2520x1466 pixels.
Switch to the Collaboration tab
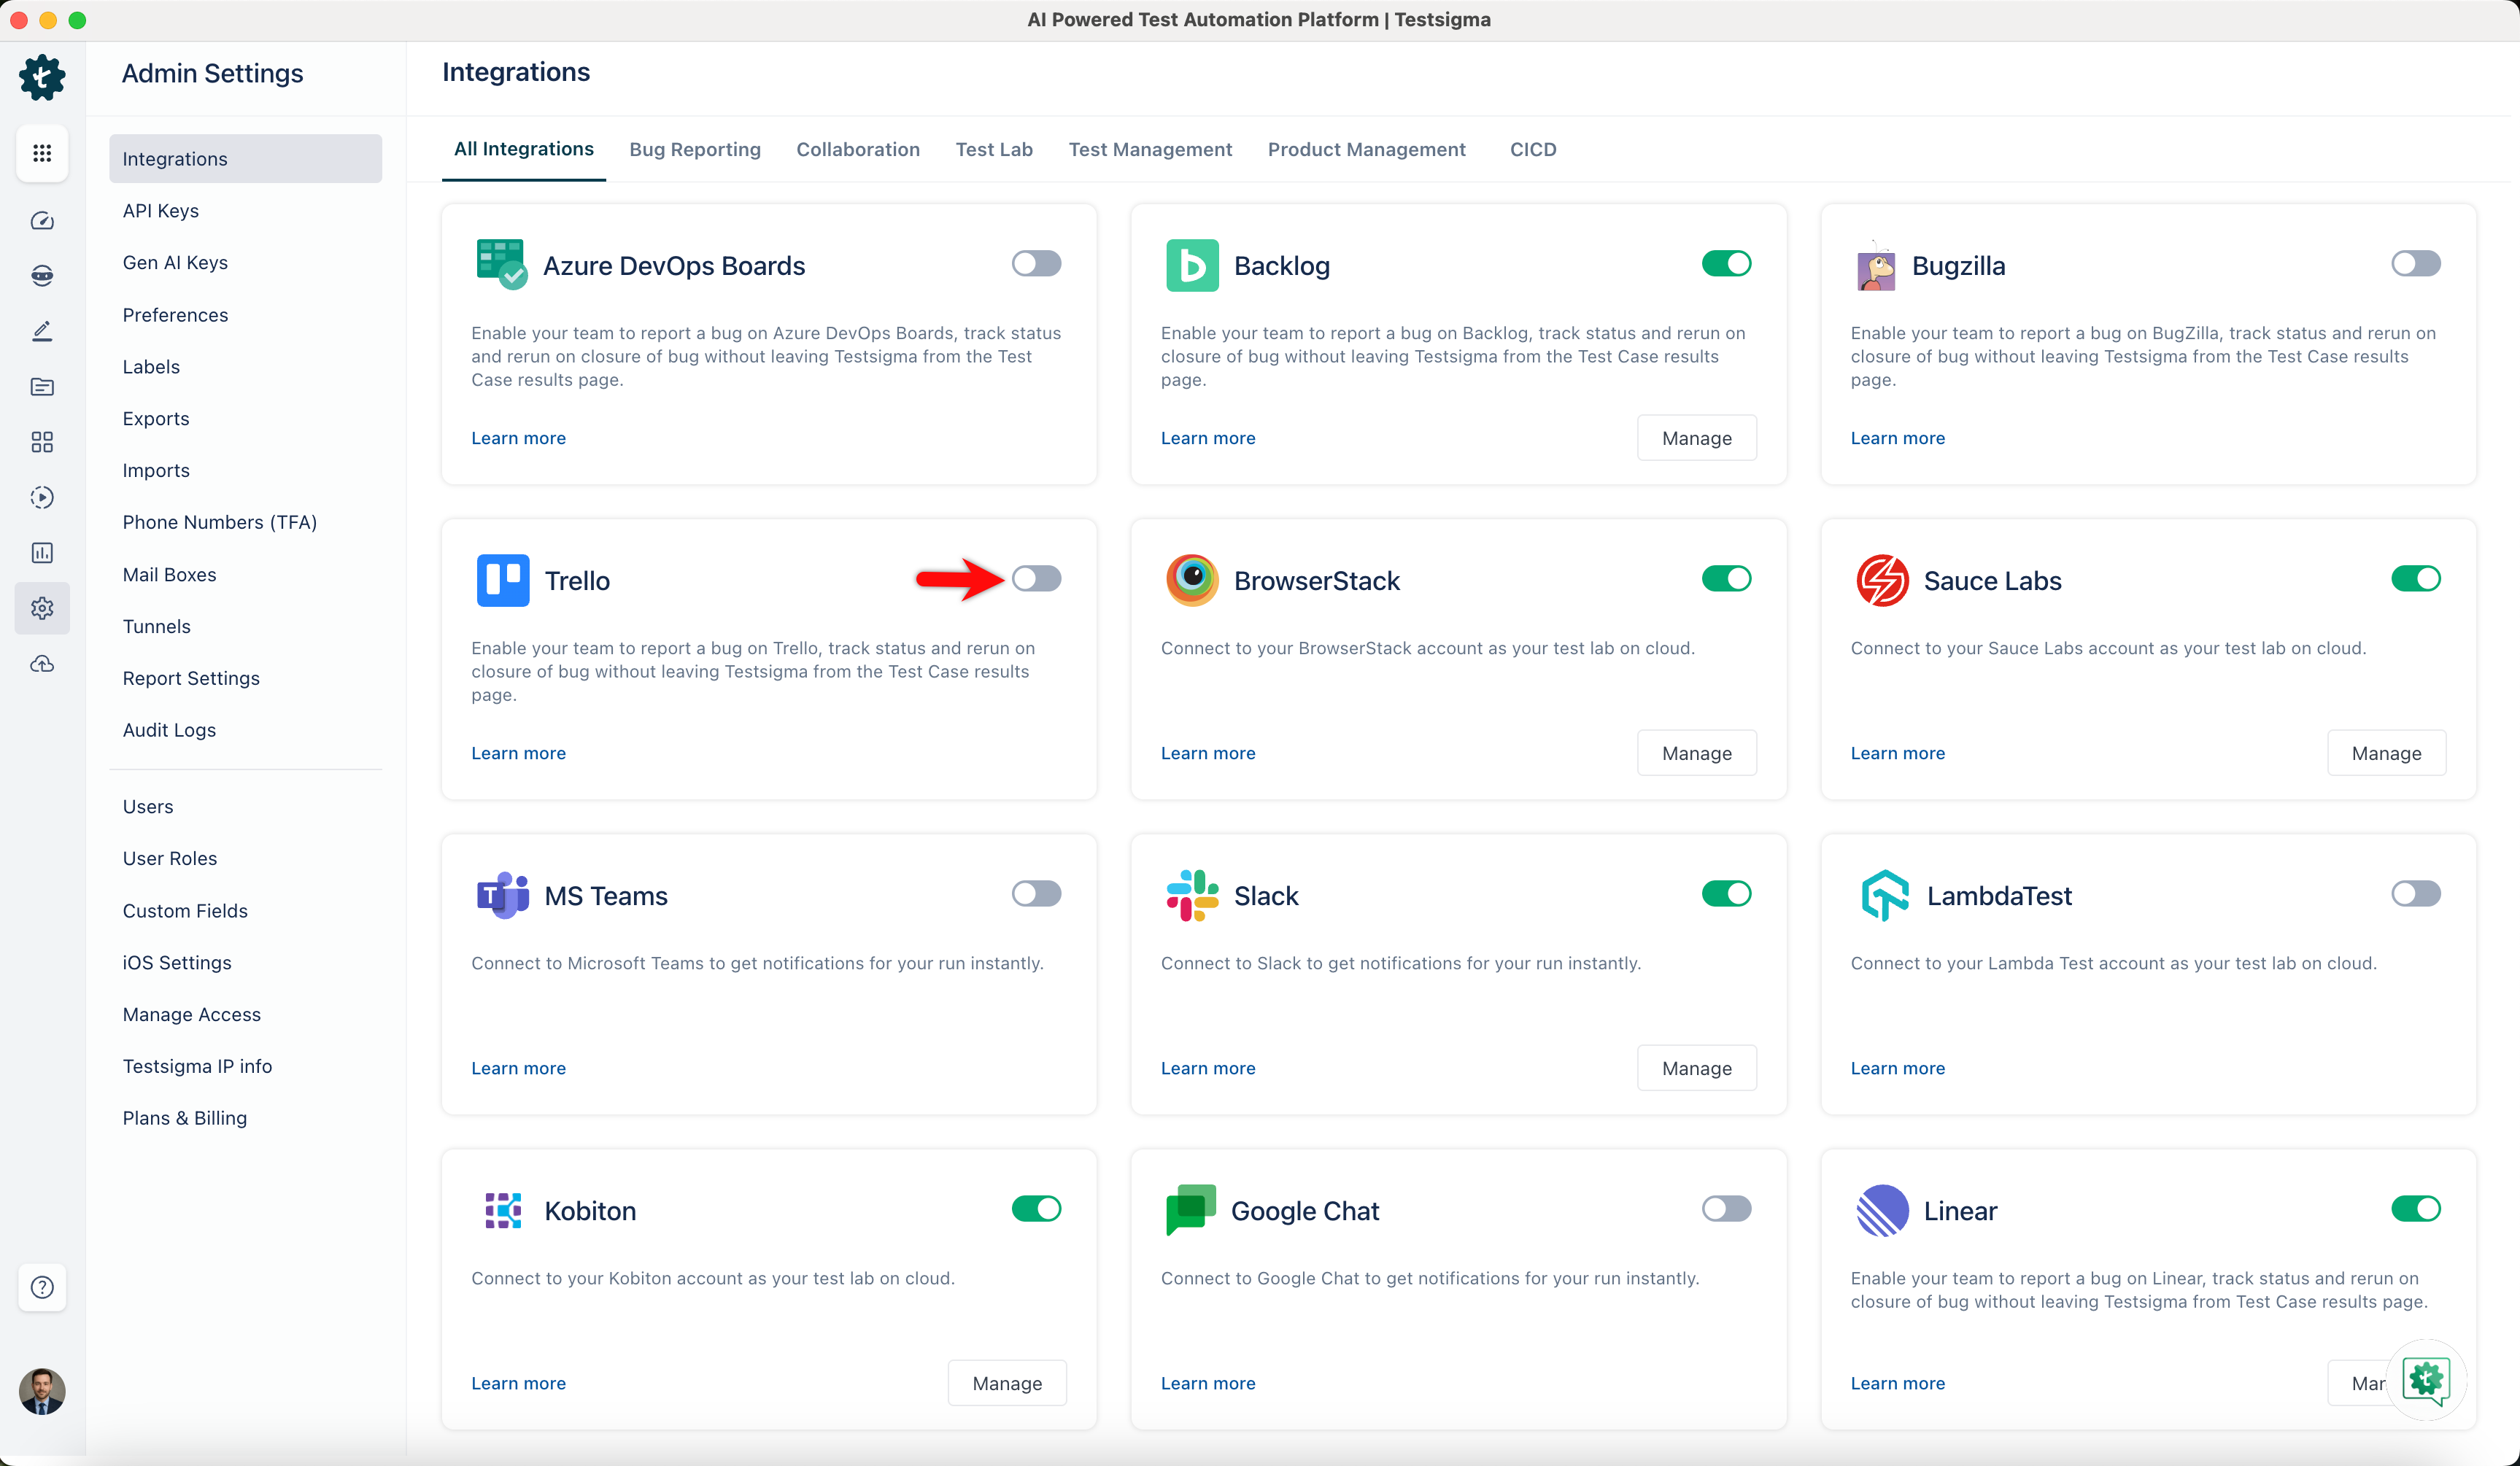point(858,149)
